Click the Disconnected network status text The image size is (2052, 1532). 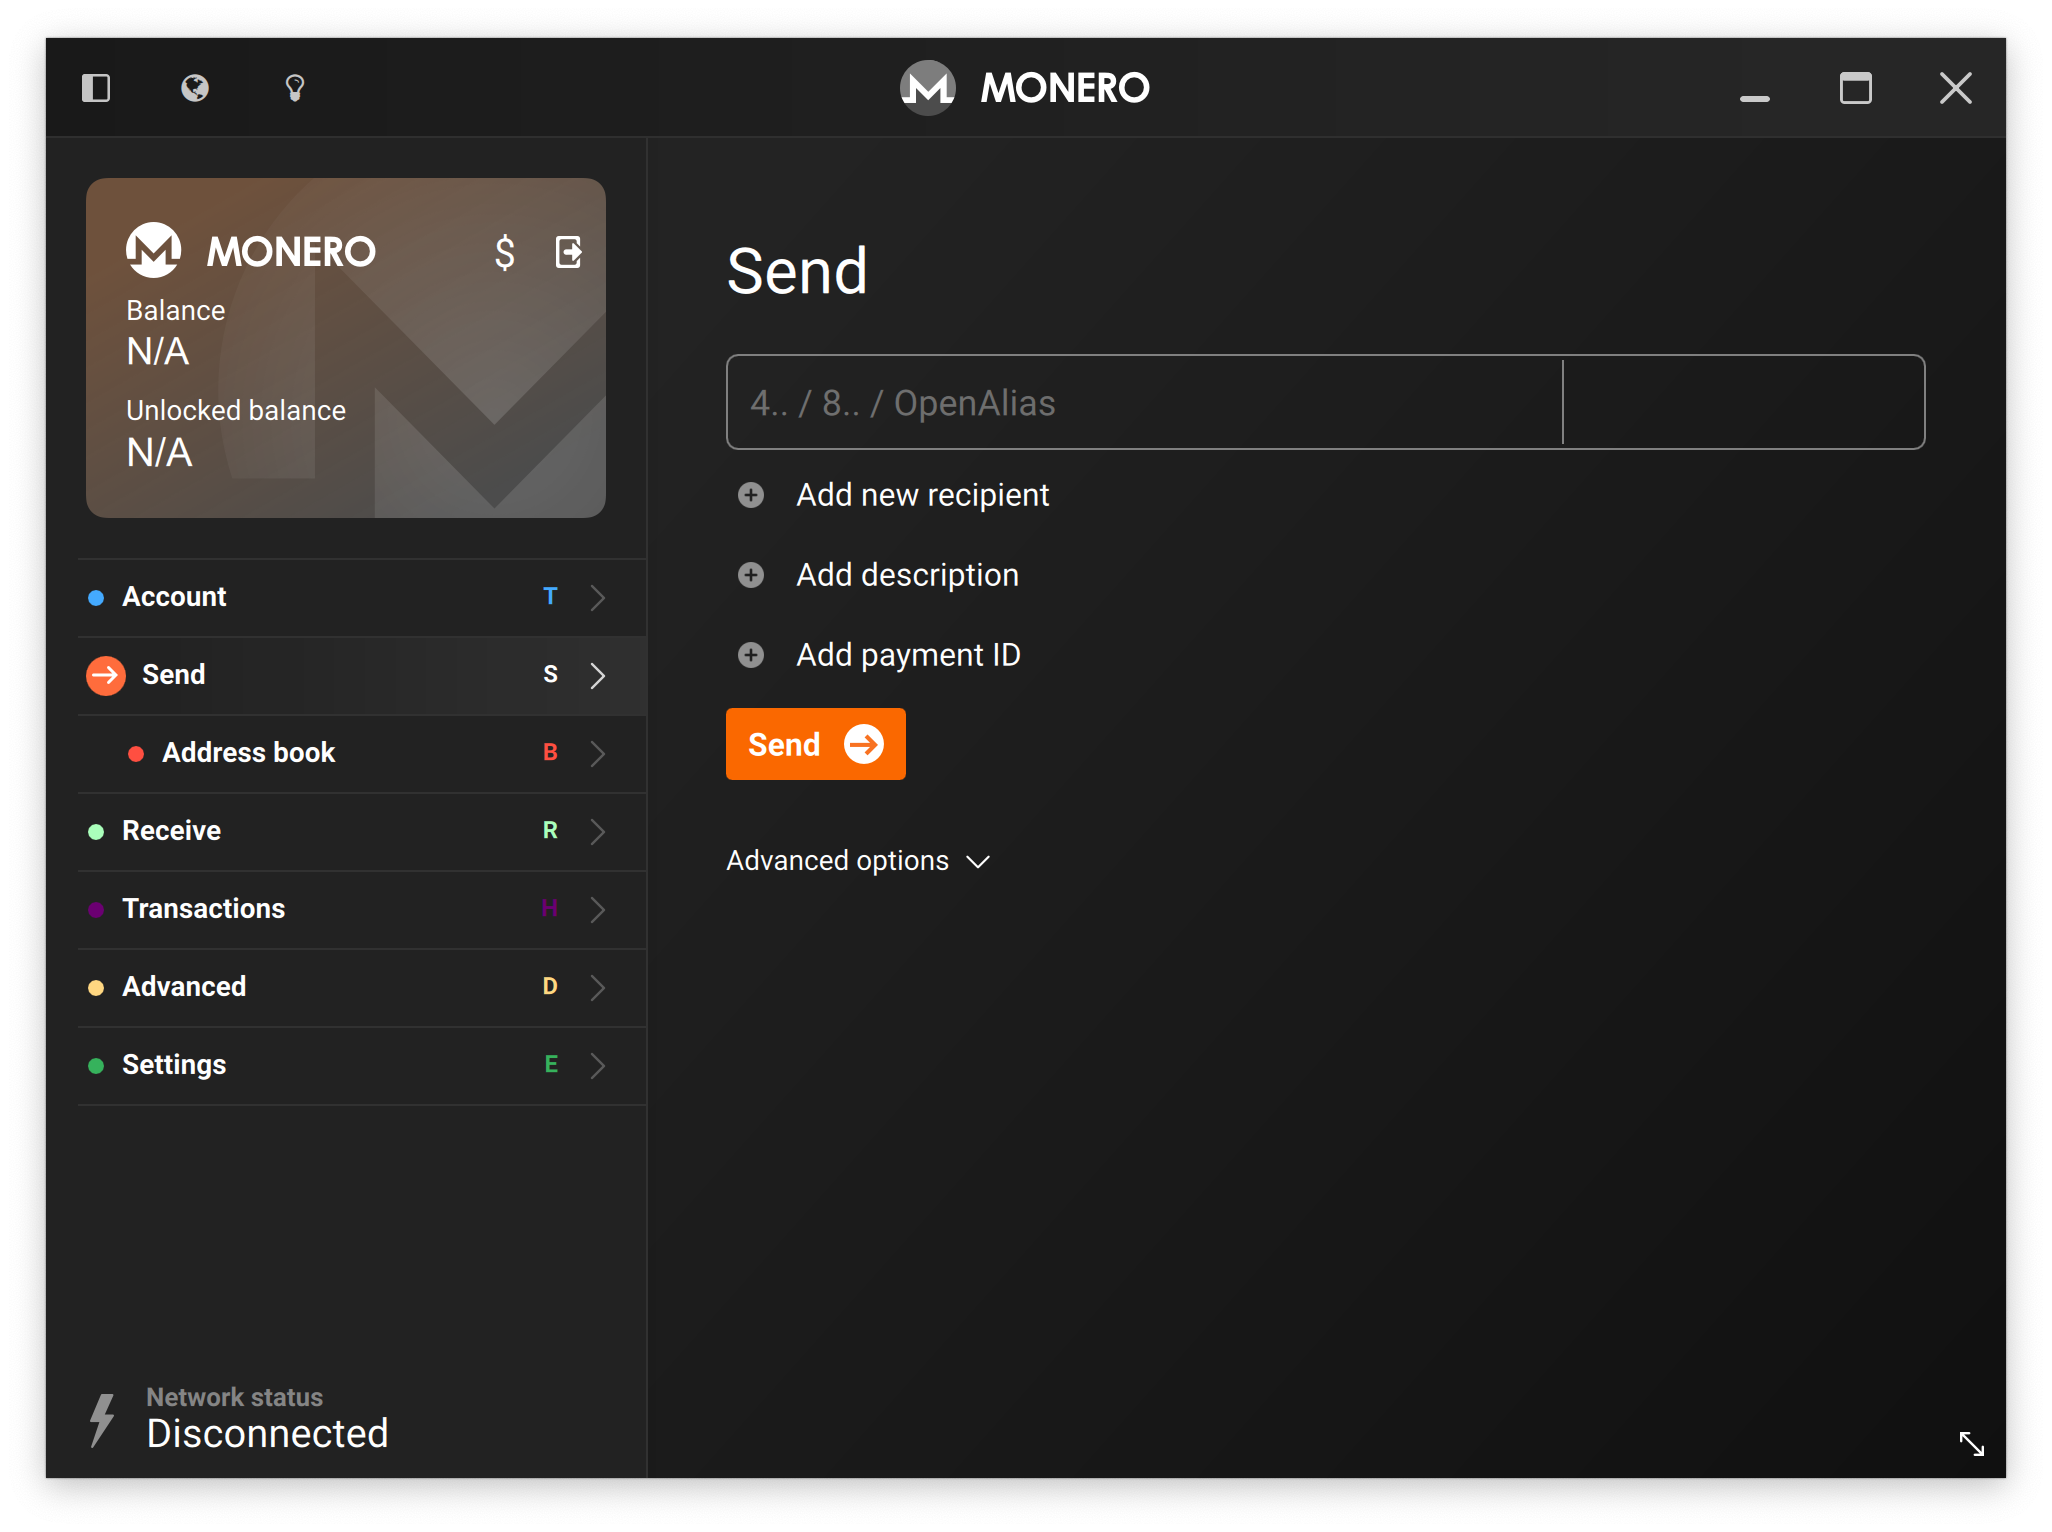(267, 1433)
